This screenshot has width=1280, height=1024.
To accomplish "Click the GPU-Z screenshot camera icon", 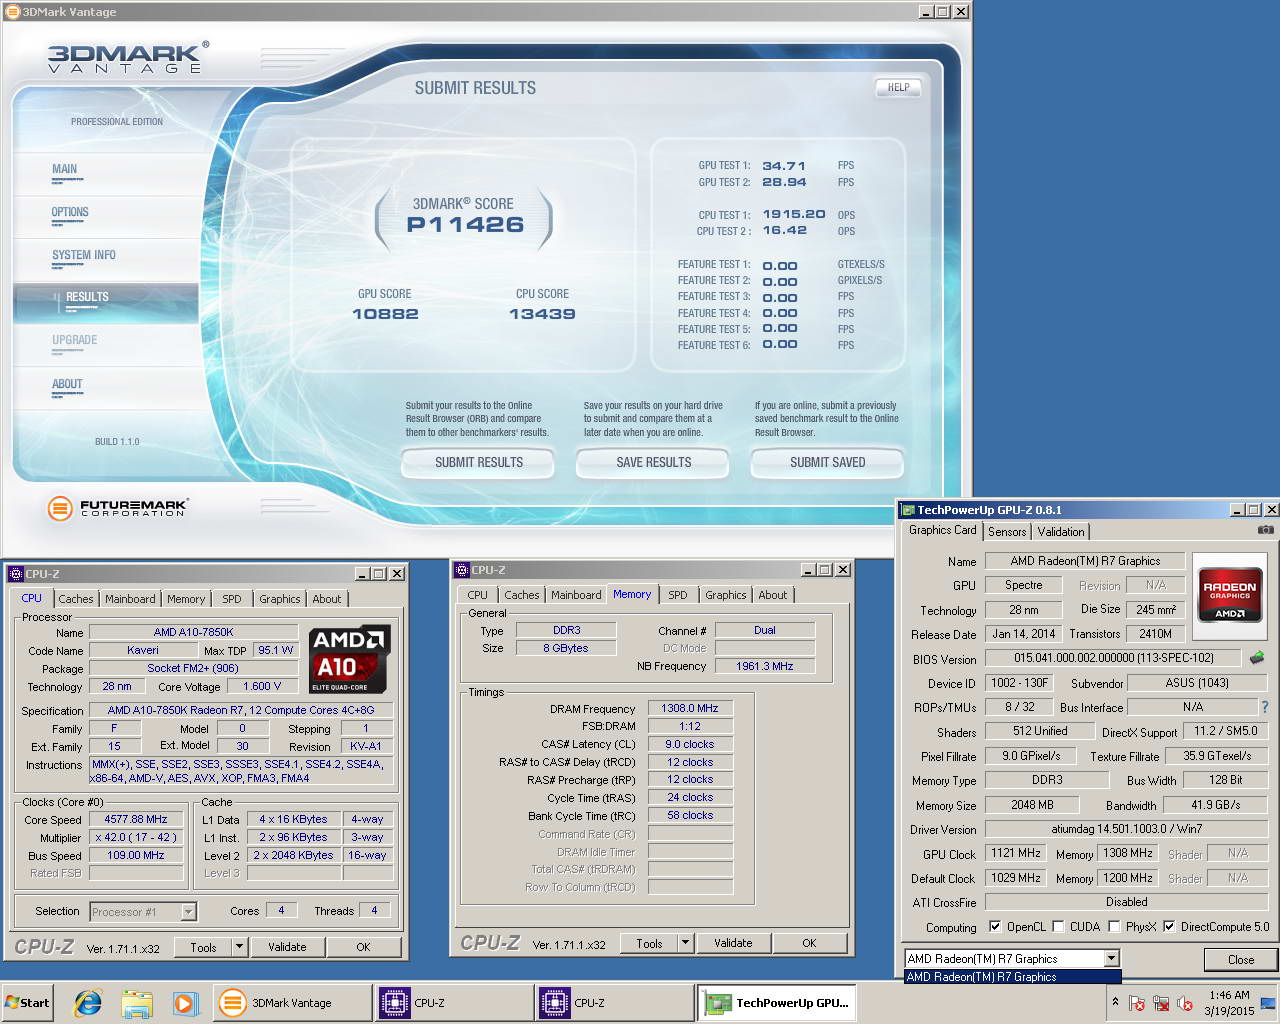I will 1265,530.
